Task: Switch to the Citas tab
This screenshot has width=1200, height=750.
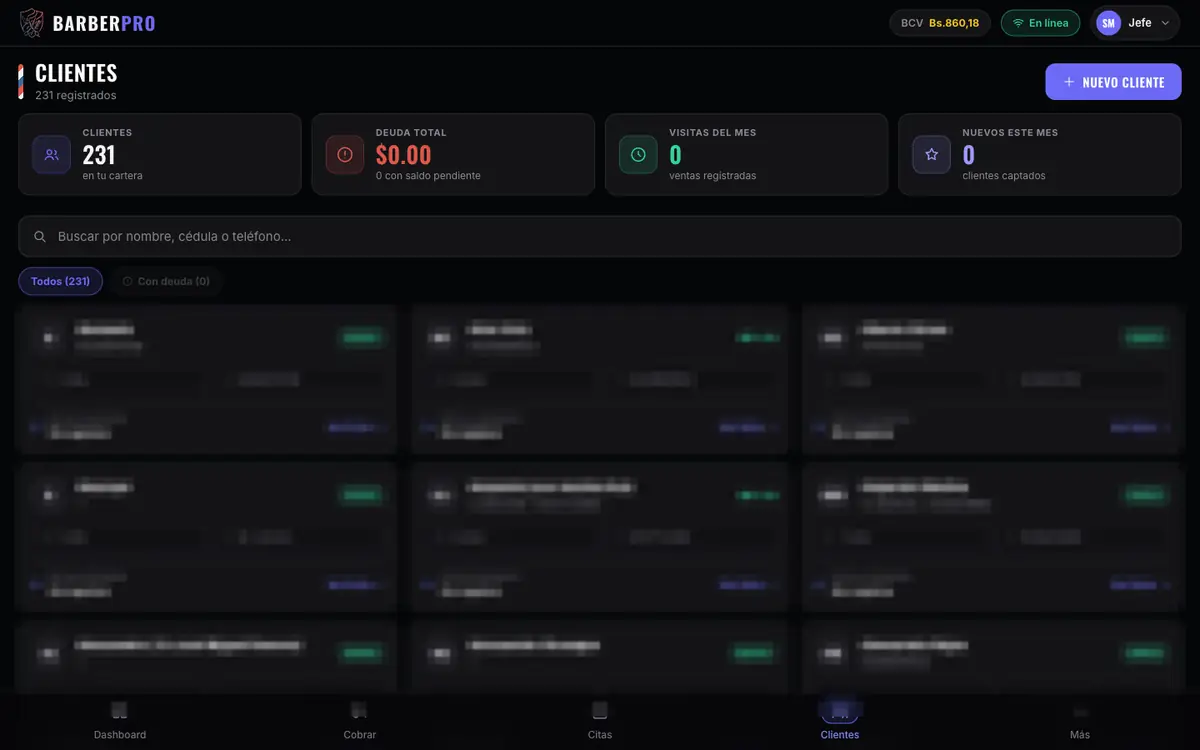Action: click(x=600, y=720)
